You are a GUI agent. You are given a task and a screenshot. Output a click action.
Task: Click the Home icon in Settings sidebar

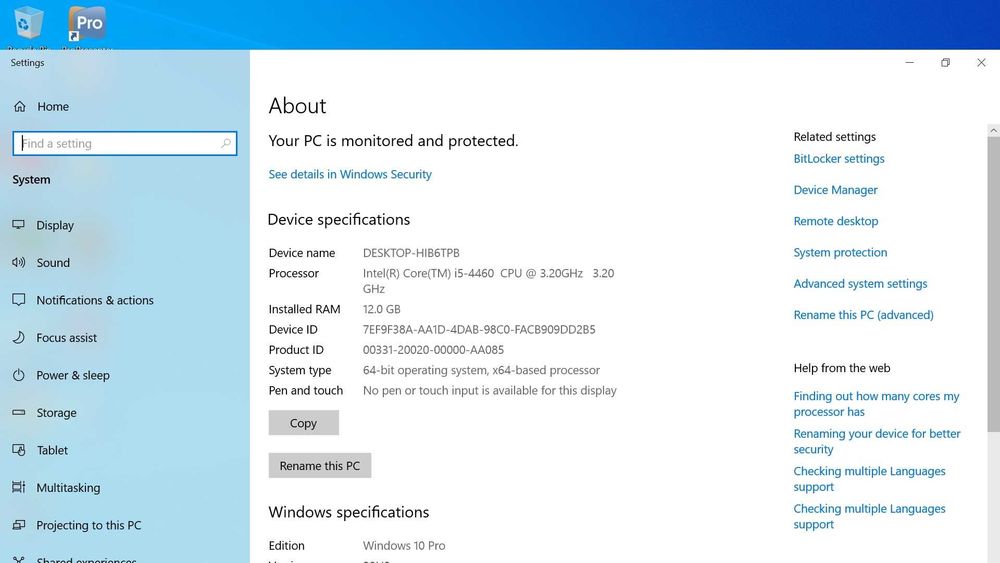tap(20, 106)
